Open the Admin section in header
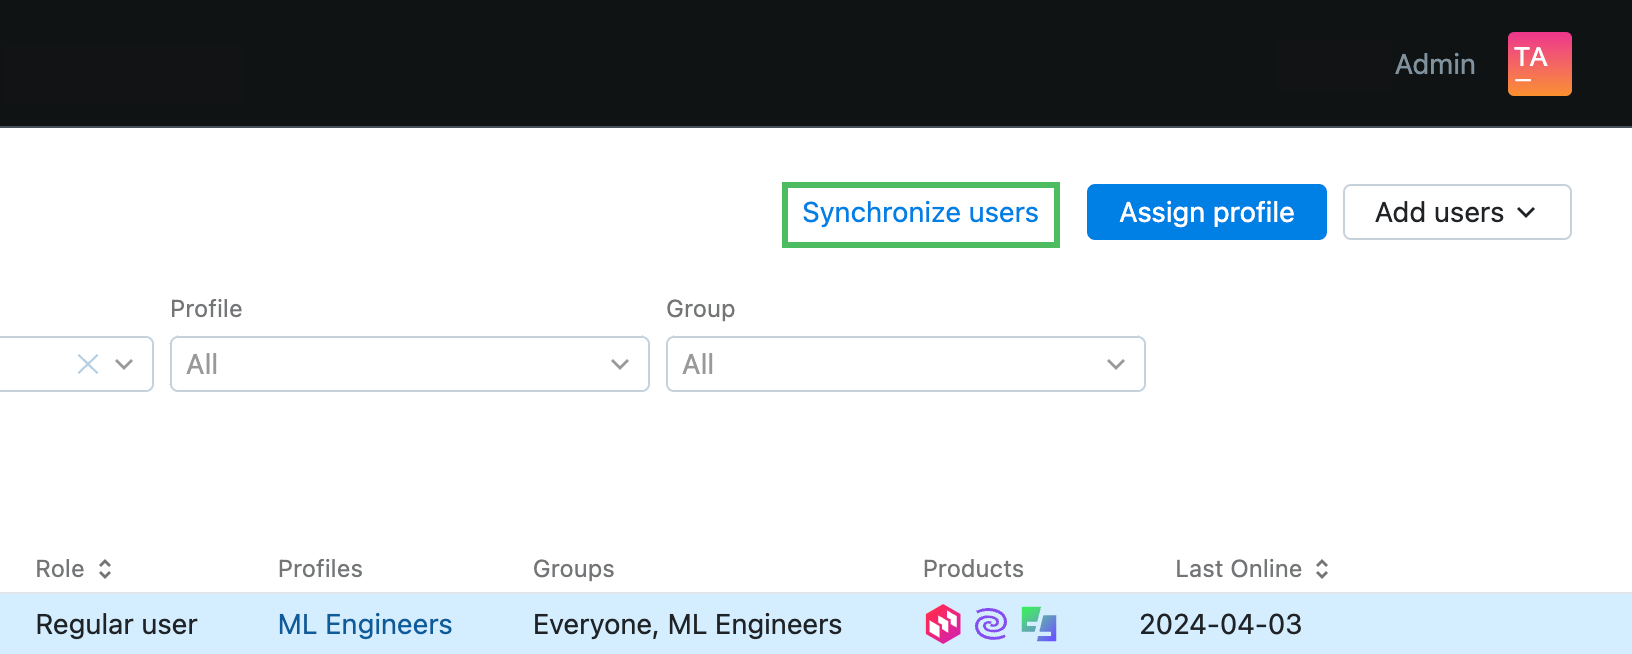Viewport: 1632px width, 654px height. click(1434, 64)
